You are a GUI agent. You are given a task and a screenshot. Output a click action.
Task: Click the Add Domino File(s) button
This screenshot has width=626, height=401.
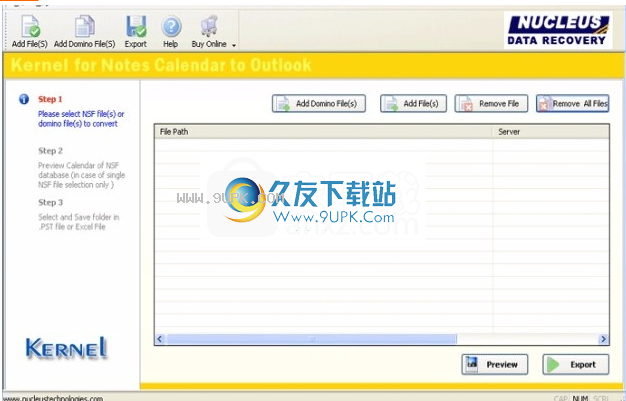319,104
